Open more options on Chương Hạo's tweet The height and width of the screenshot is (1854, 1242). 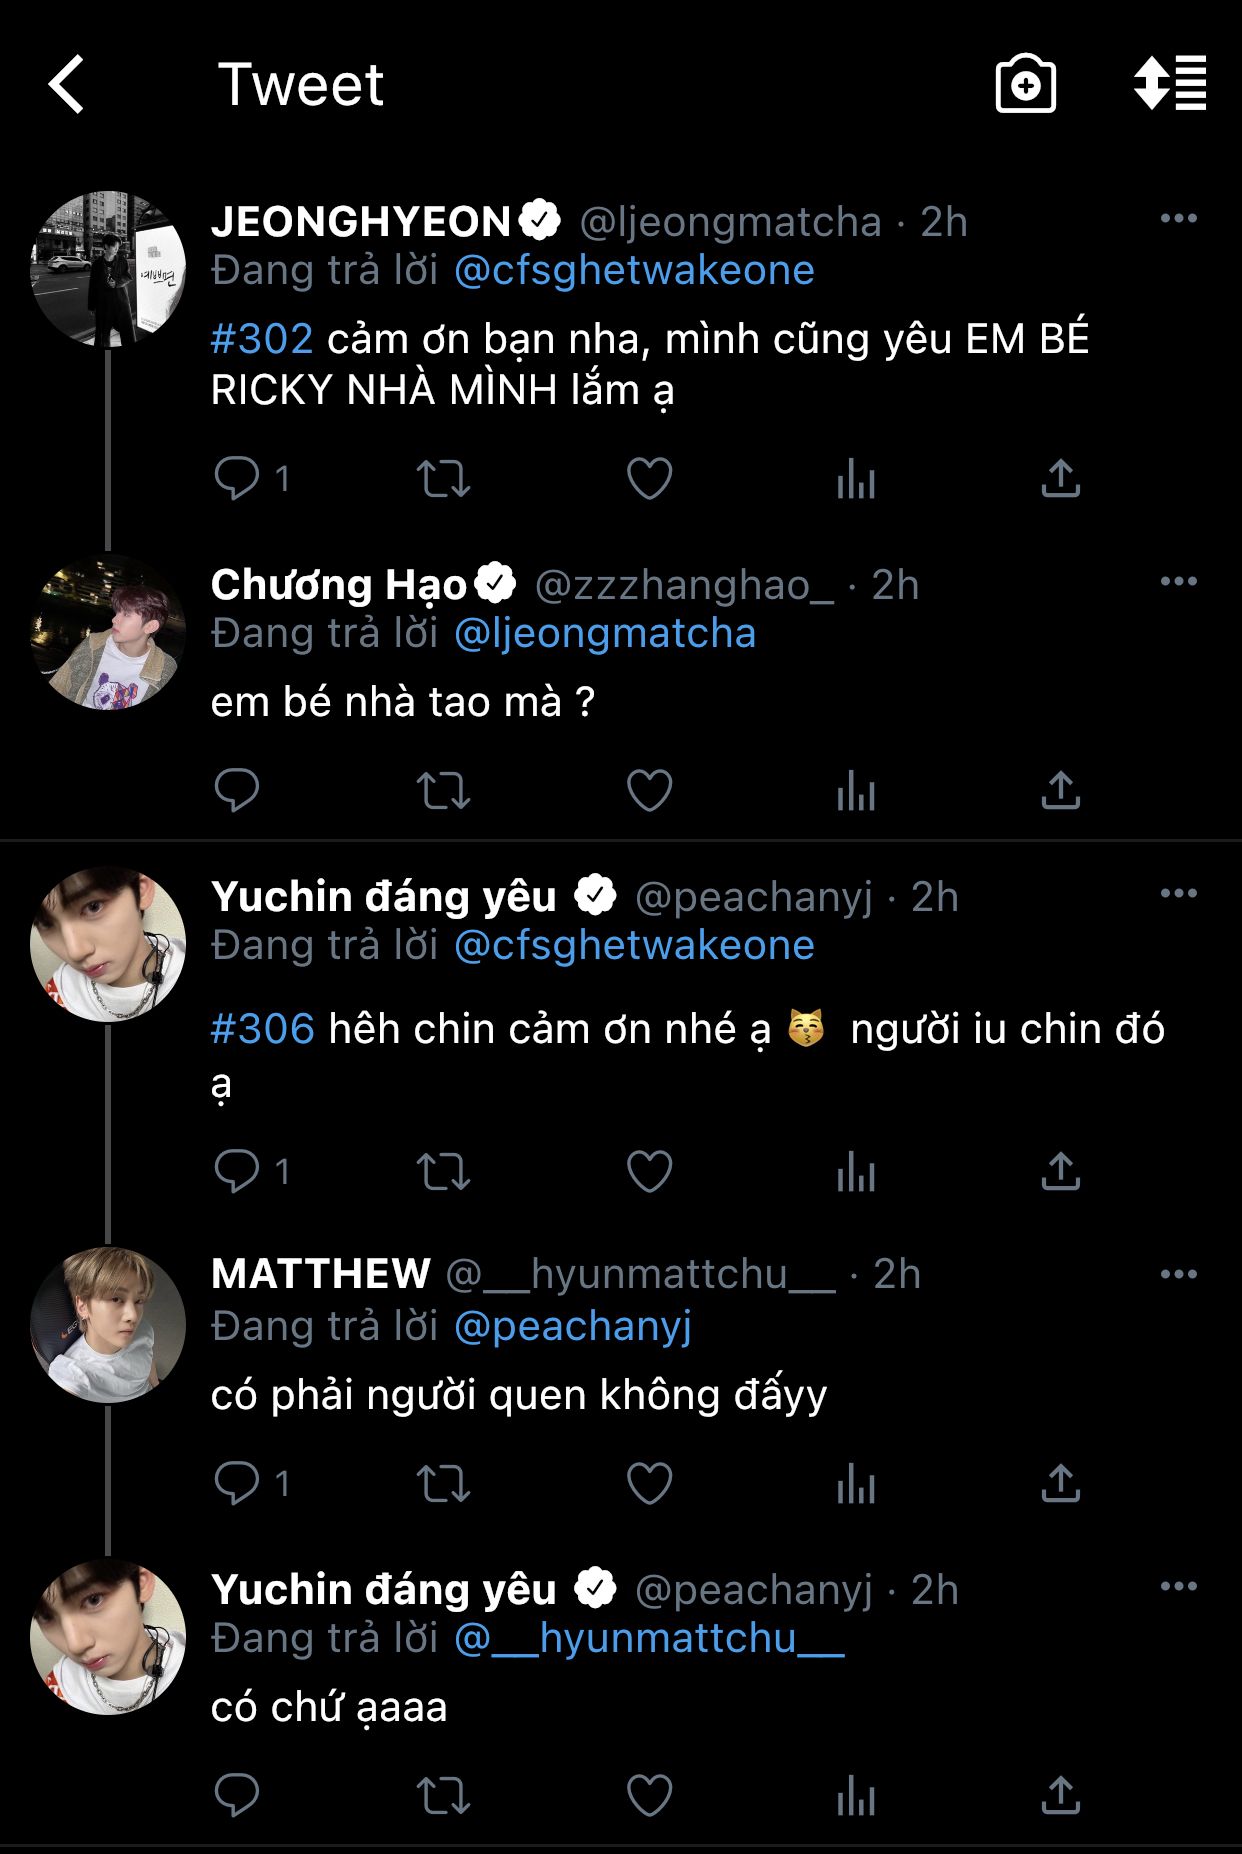tap(1178, 581)
